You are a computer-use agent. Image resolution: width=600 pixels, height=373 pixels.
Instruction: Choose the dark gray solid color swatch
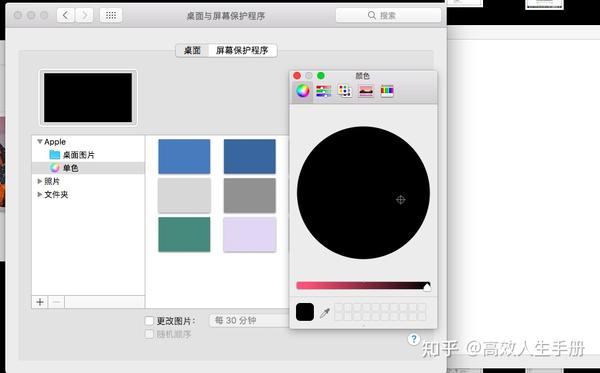click(249, 195)
